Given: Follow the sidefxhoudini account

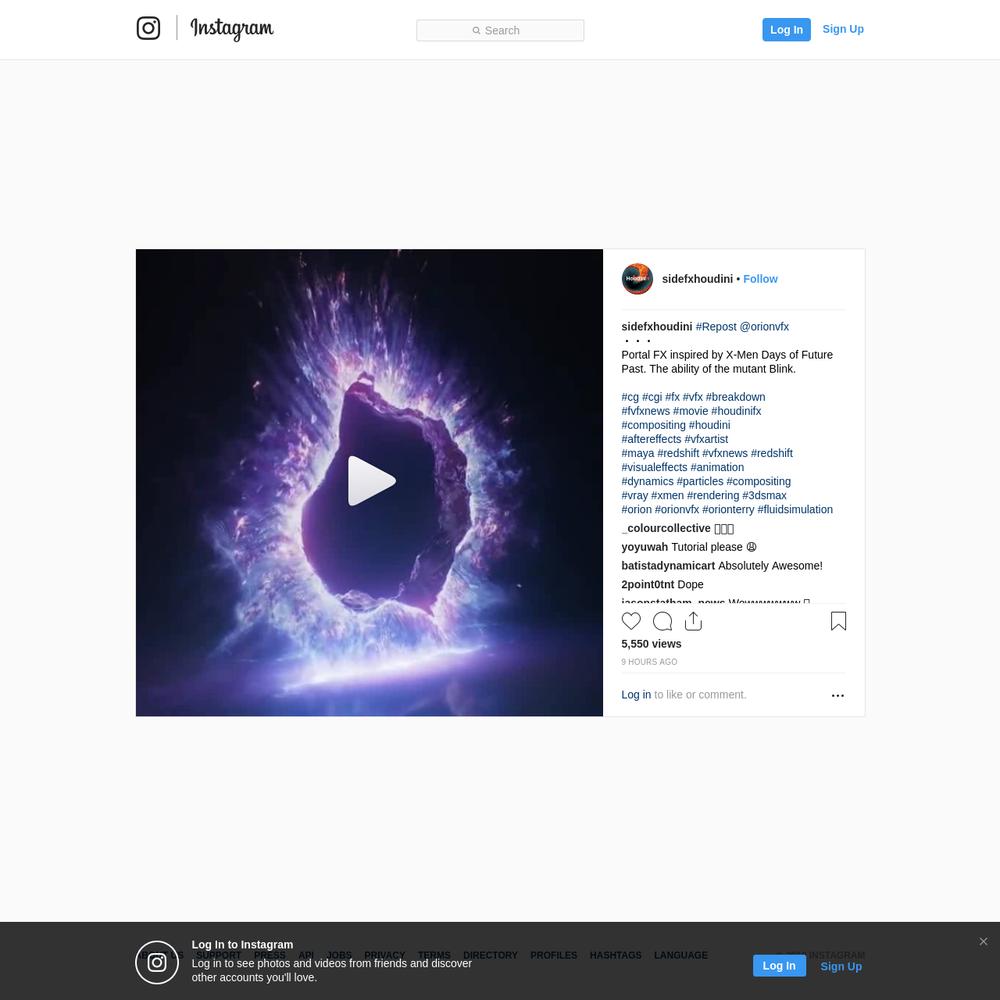Looking at the screenshot, I should (x=760, y=279).
